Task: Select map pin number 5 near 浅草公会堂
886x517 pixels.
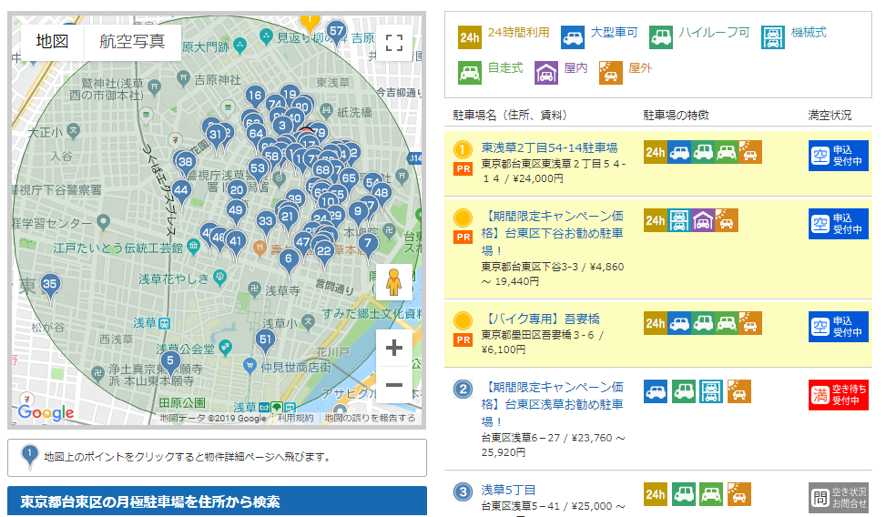Action: (170, 361)
